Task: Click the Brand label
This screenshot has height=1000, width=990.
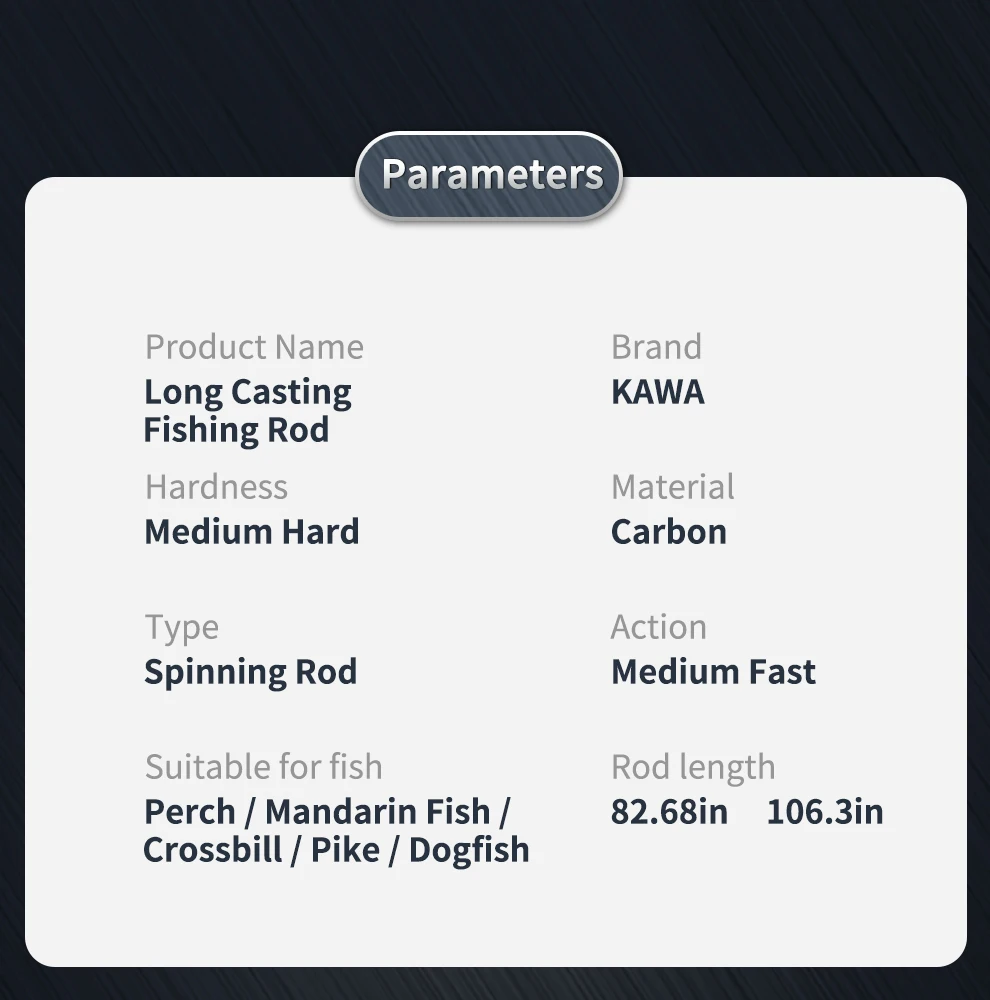Action: (x=656, y=347)
